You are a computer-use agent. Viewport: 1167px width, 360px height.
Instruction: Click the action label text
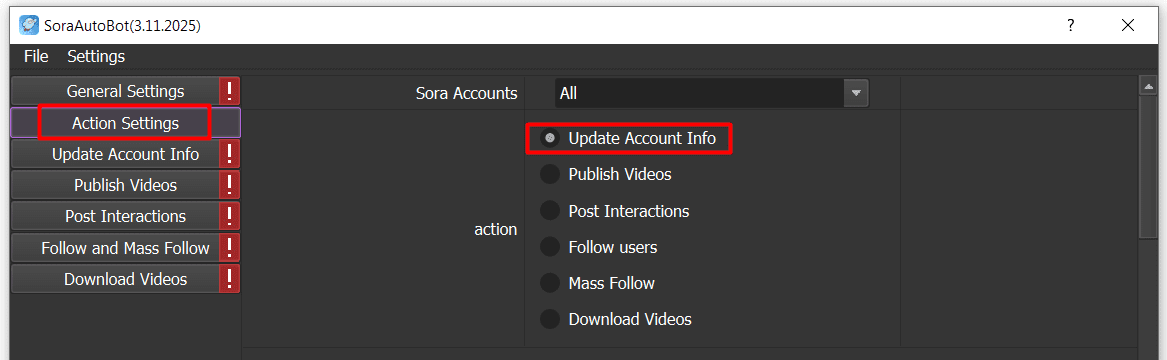click(496, 229)
